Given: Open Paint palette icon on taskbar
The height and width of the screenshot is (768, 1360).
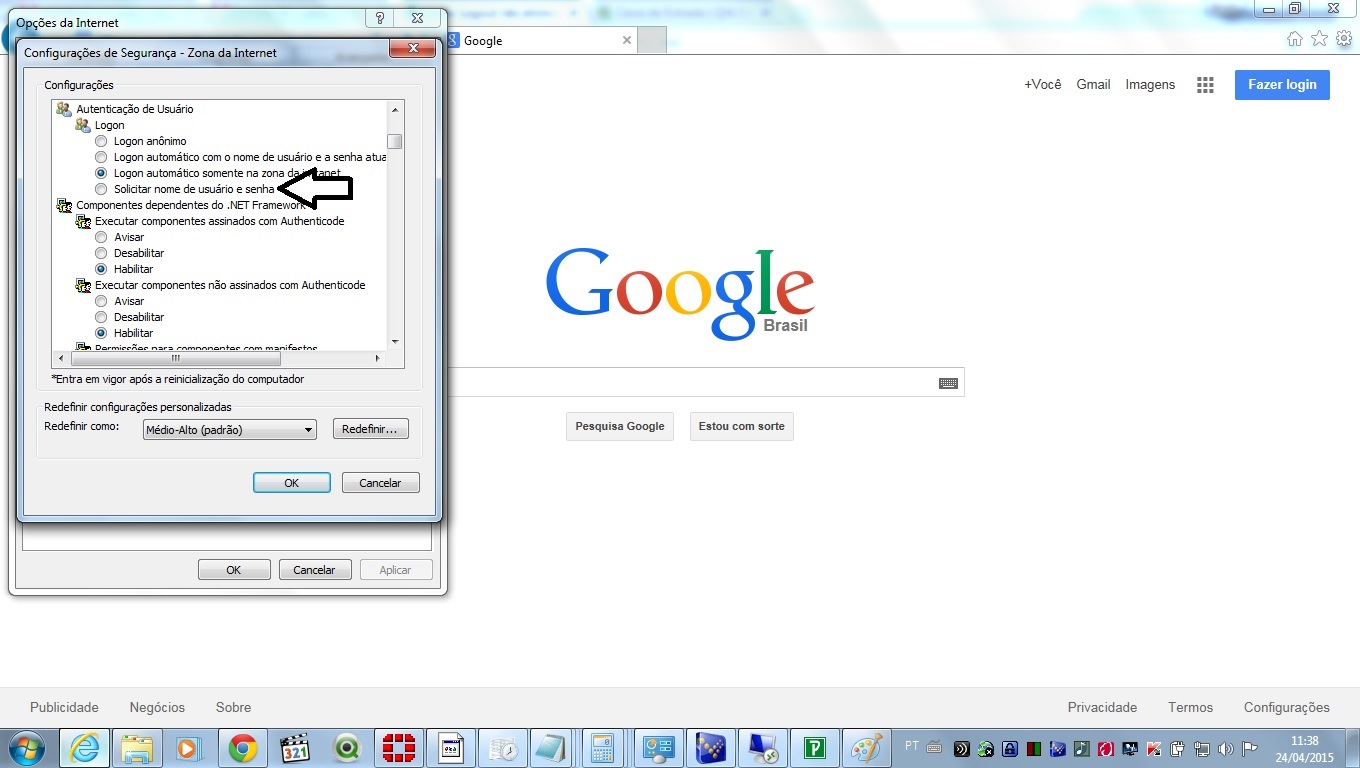Looking at the screenshot, I should [866, 748].
